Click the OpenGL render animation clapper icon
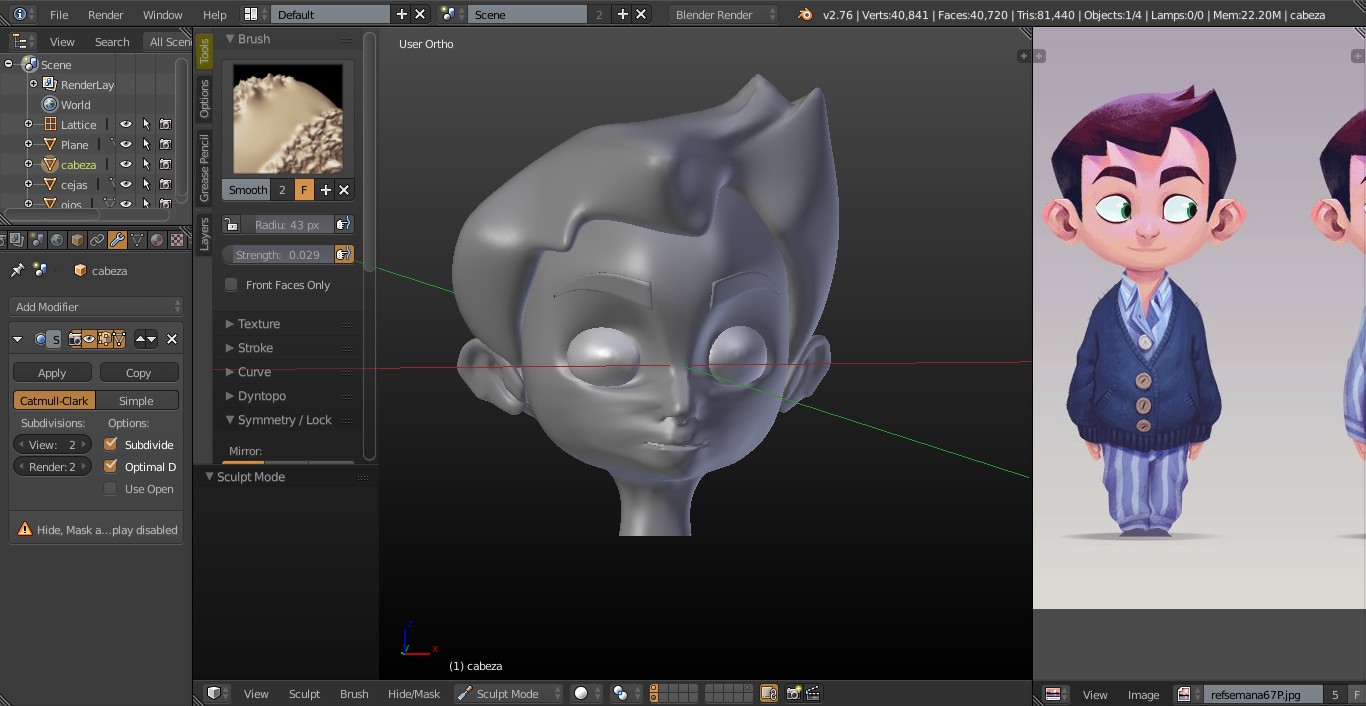This screenshot has height=706, width=1366. 813,693
